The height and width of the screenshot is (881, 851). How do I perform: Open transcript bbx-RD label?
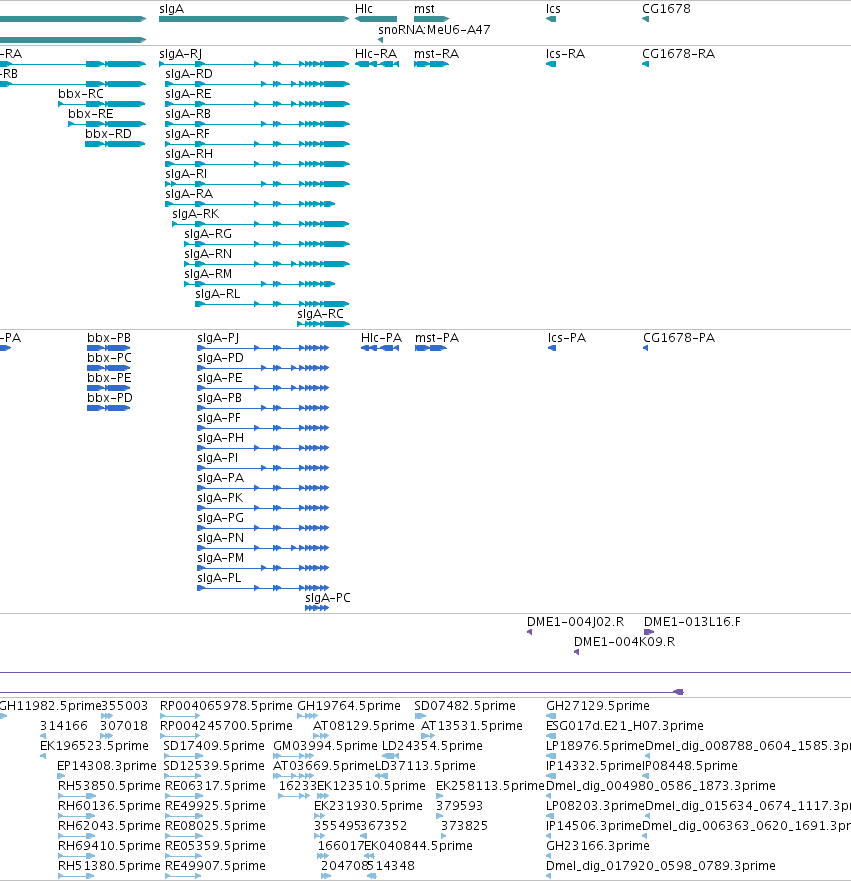pos(108,134)
